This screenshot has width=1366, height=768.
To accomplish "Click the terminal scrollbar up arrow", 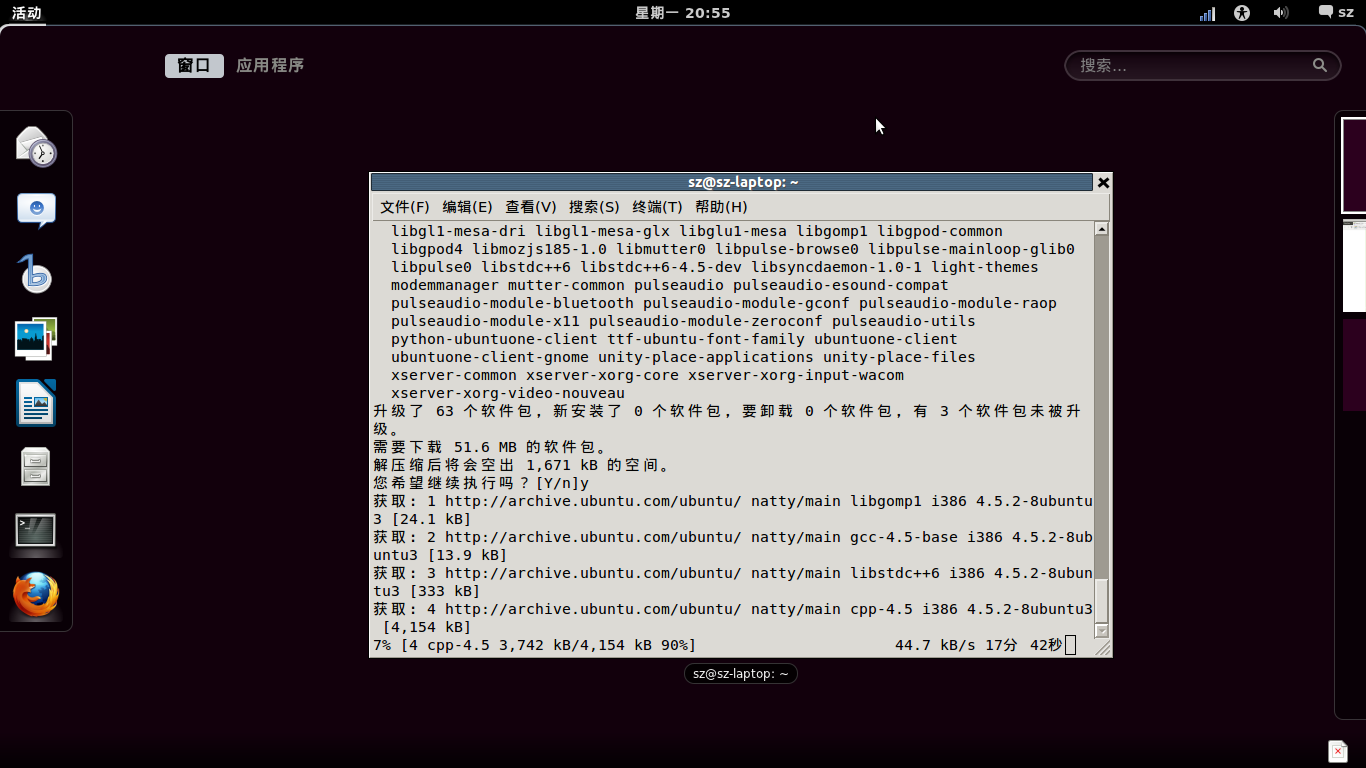I will coord(1102,229).
